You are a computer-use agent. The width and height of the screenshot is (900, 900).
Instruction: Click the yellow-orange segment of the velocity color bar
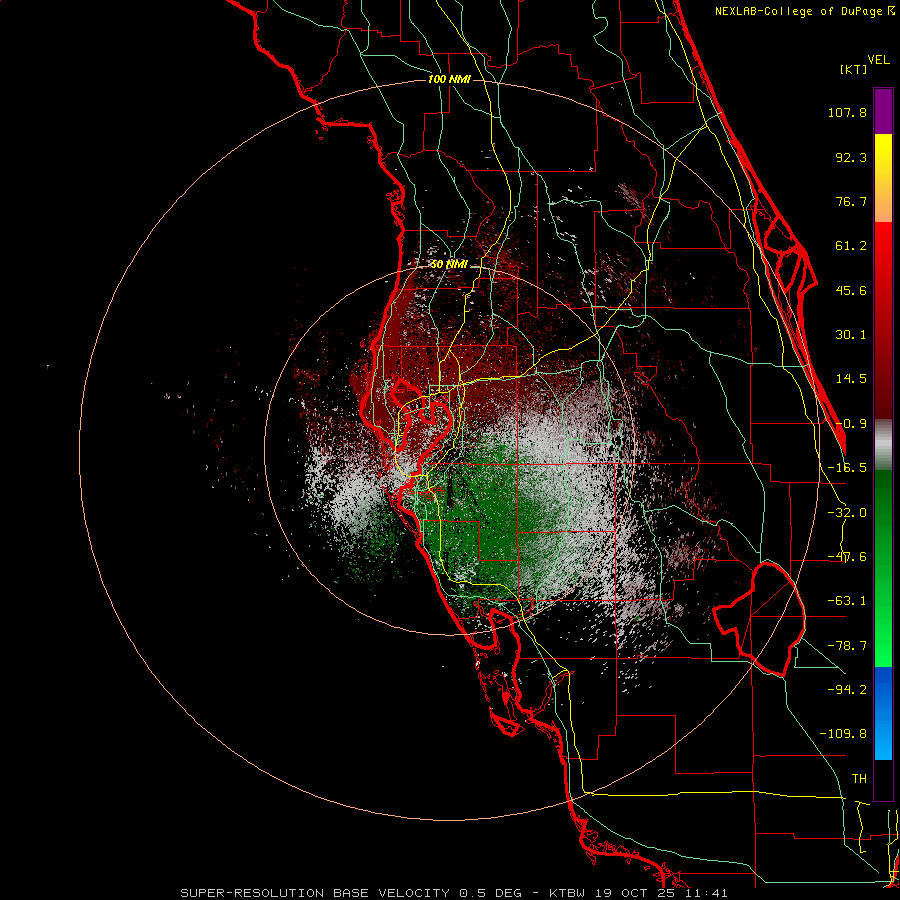point(883,178)
